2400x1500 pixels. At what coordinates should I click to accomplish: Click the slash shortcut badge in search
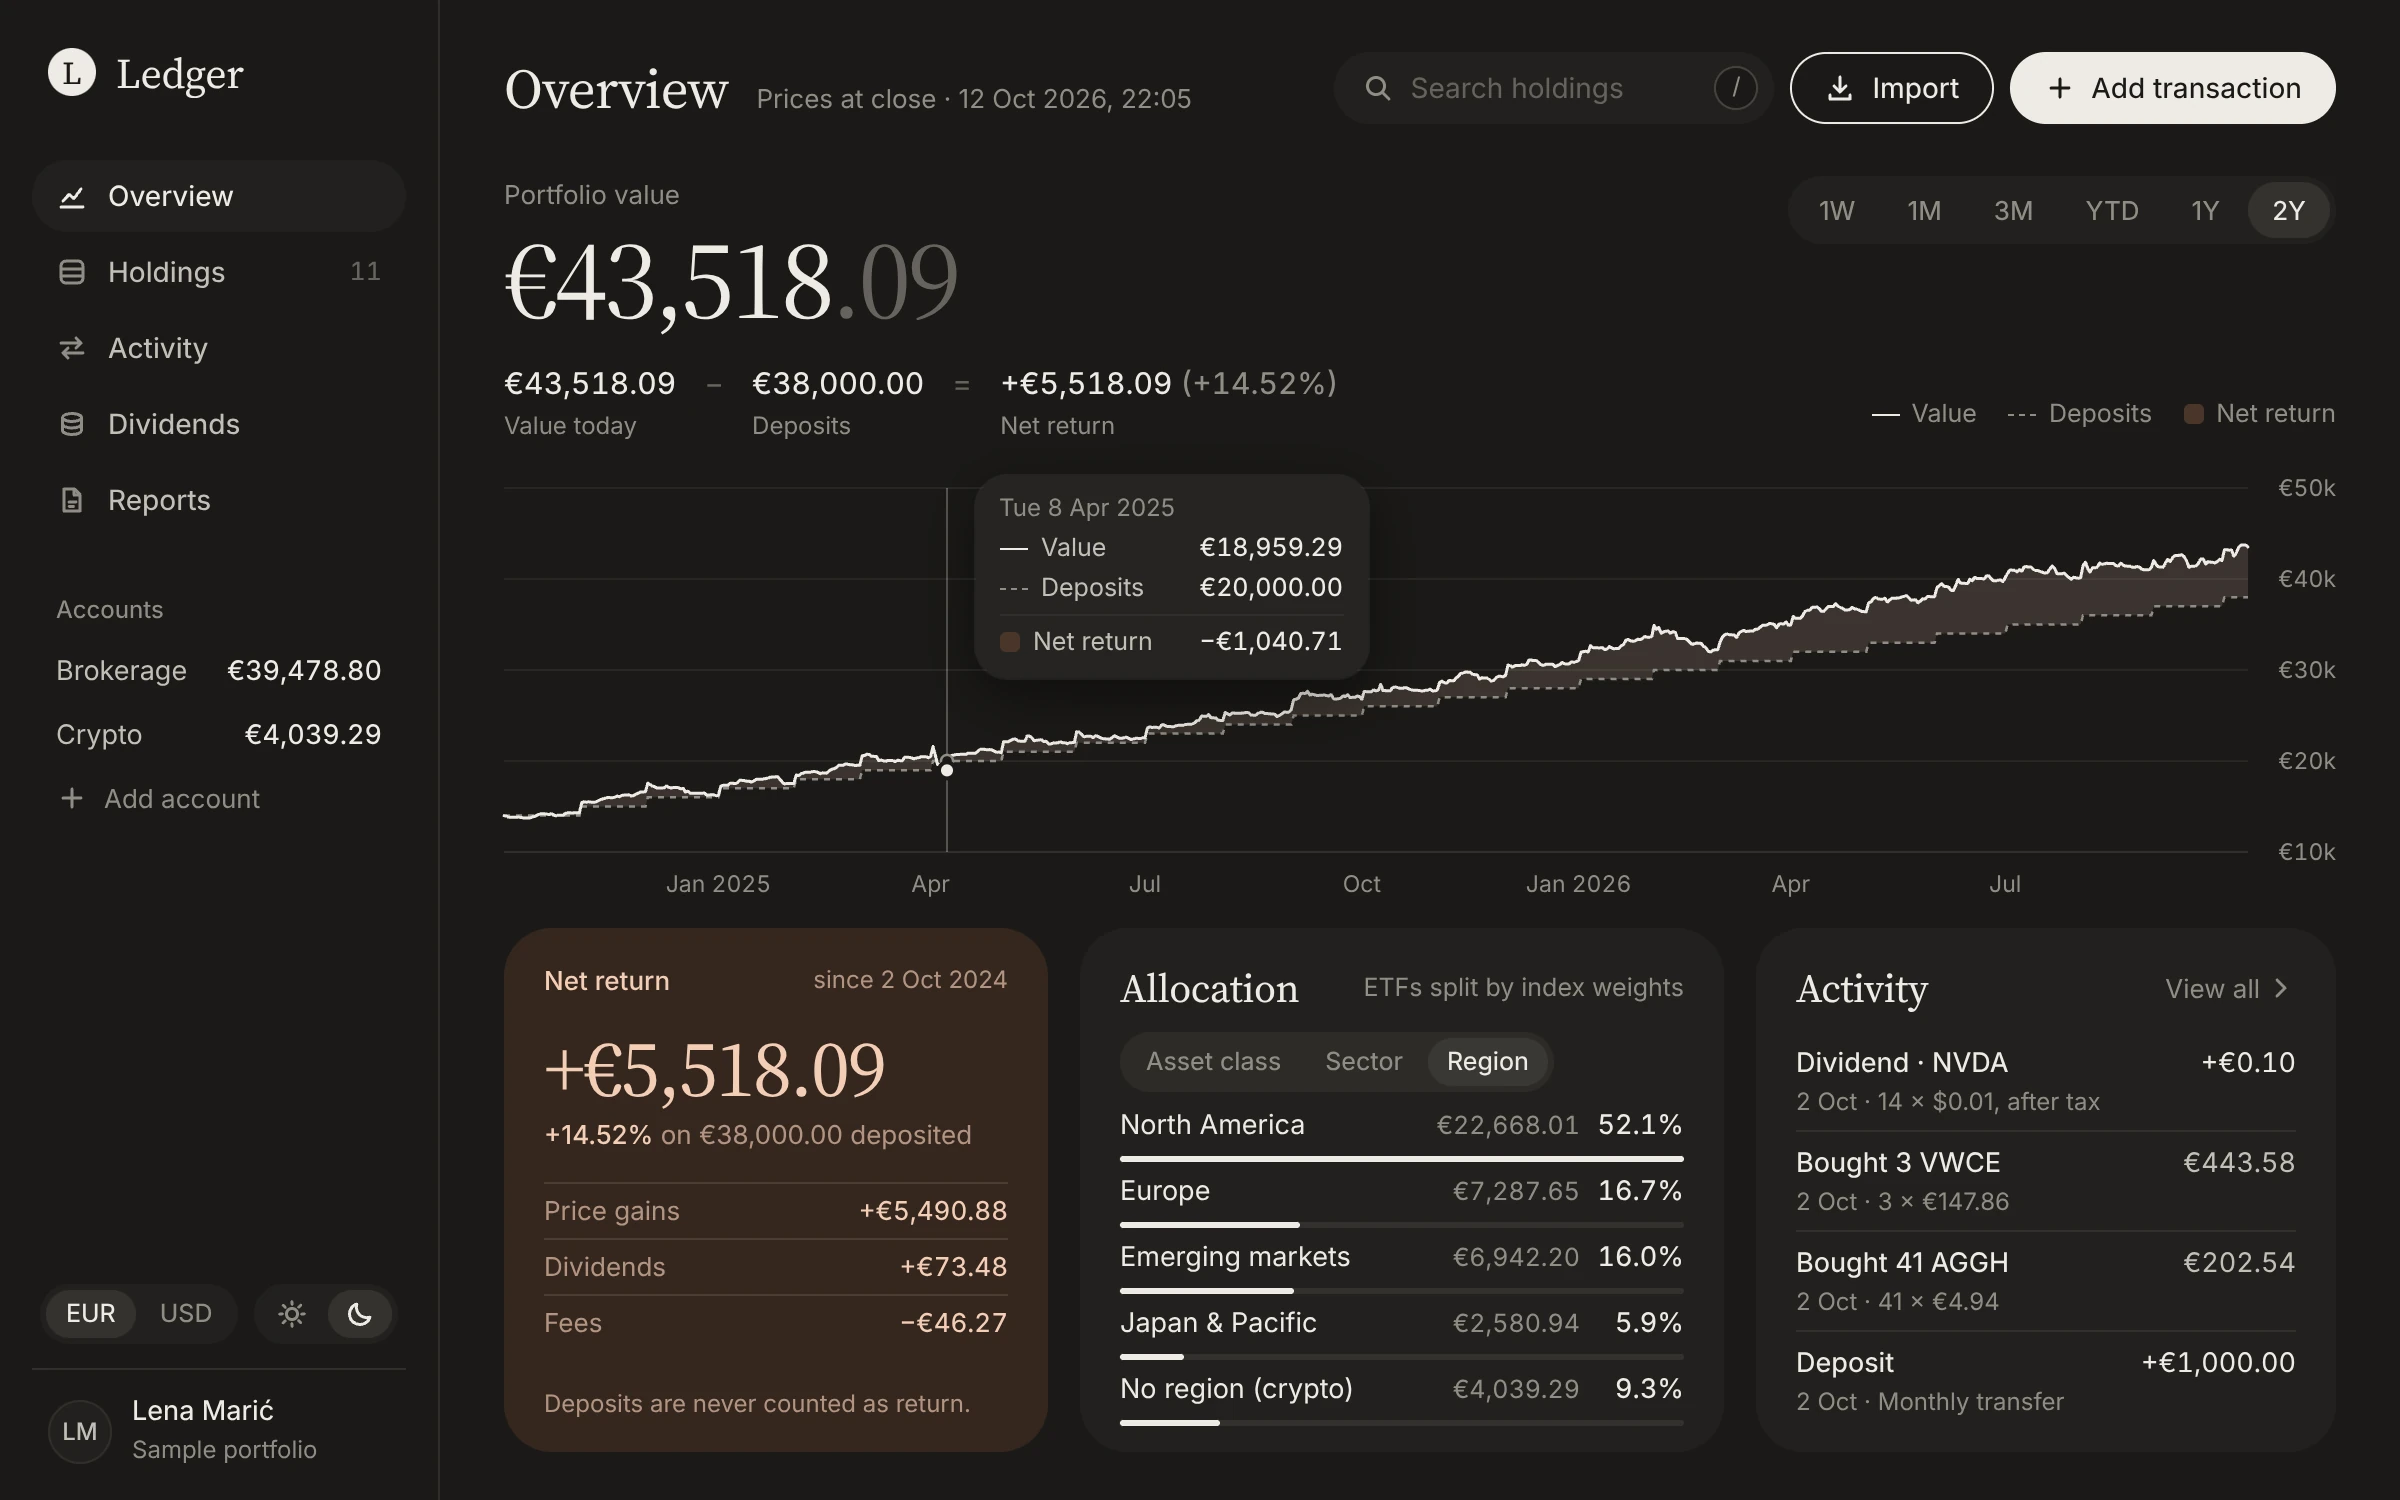[x=1735, y=88]
